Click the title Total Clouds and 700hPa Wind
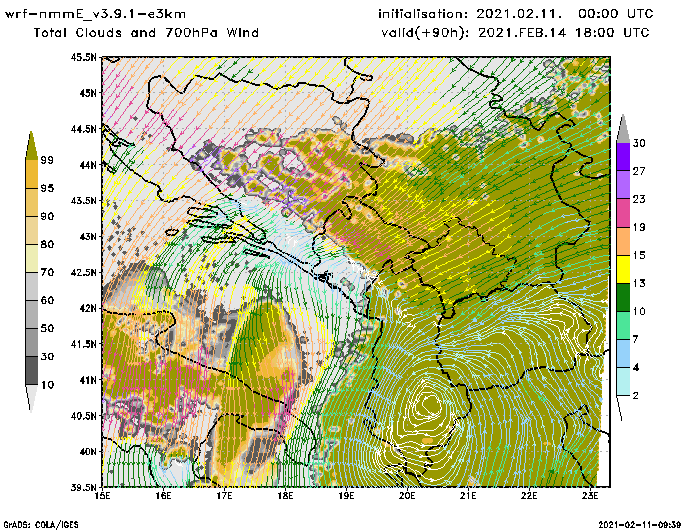700x530 pixels. [x=146, y=33]
